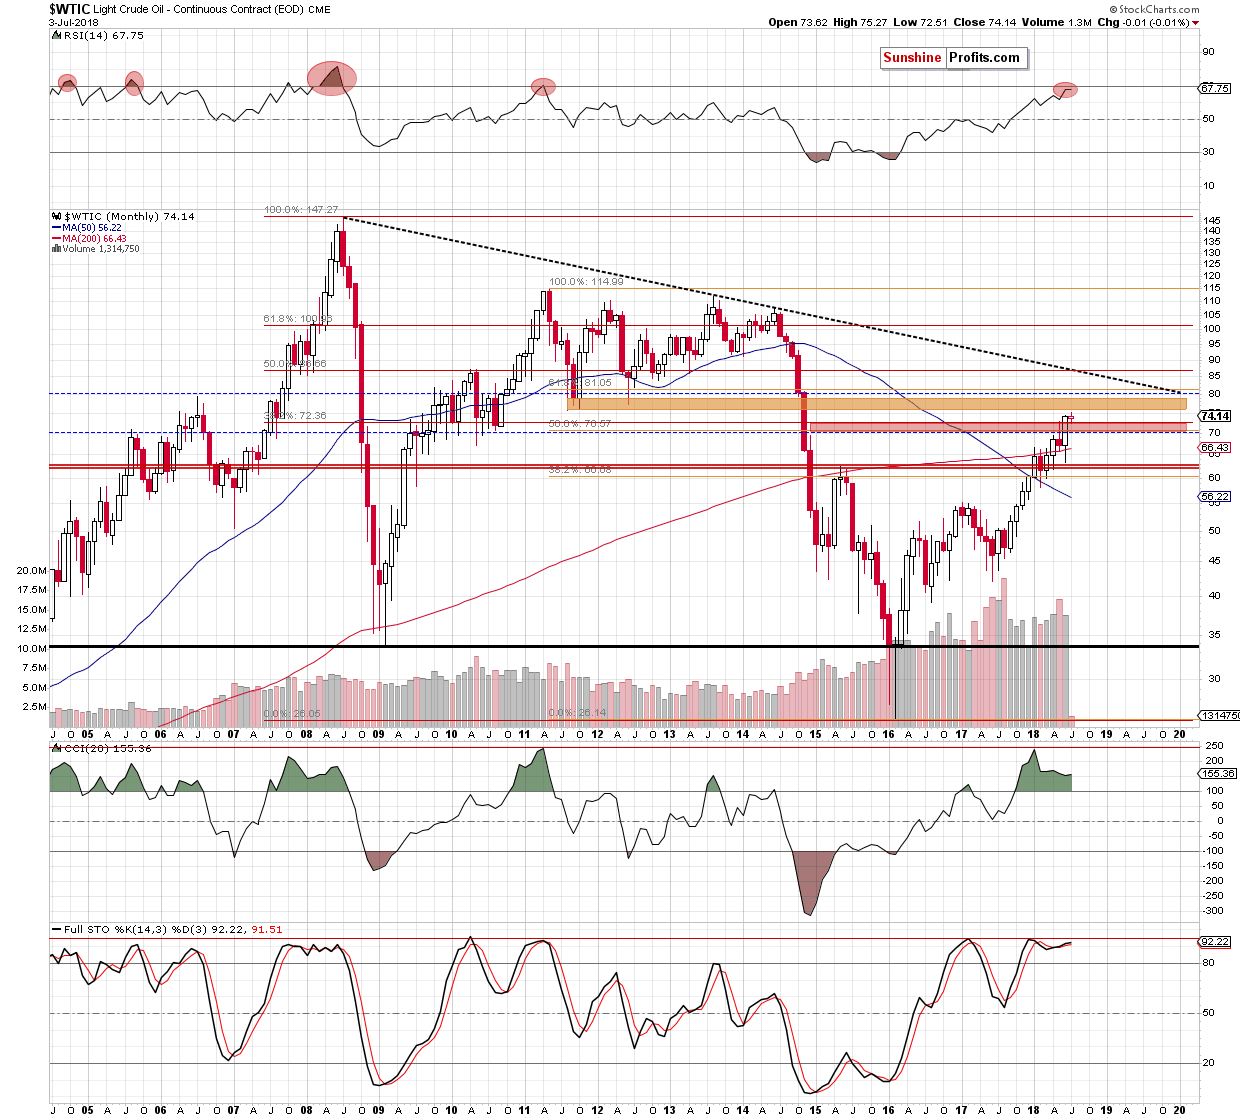Click the '$WTIC (Monthly) 74.14' legend entry
Screen dimensions: 1240x1119
click(129, 216)
